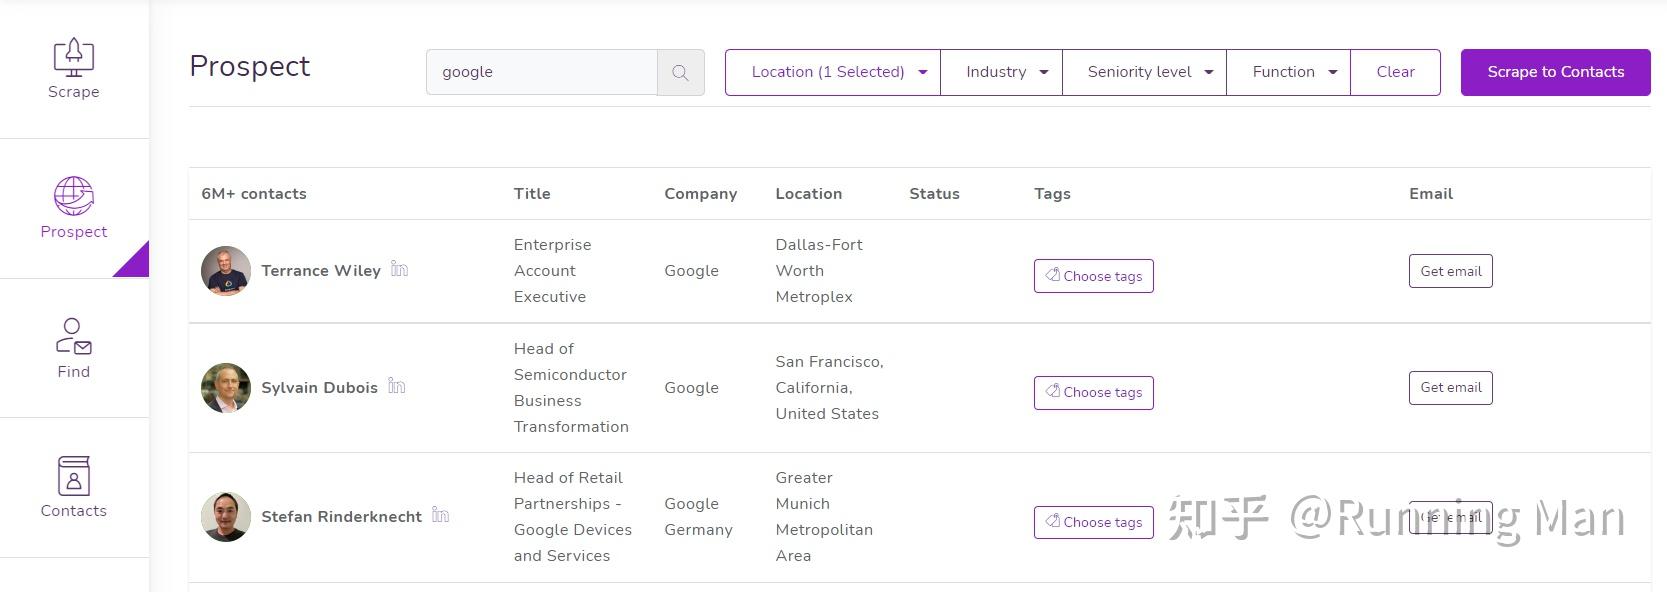Choose tags for Terrance Wiley
The height and width of the screenshot is (592, 1667).
[x=1093, y=276]
